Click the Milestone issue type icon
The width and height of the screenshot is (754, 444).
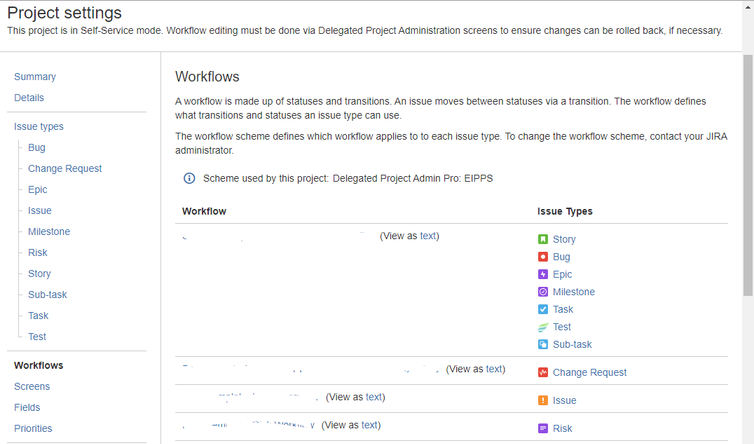point(543,292)
